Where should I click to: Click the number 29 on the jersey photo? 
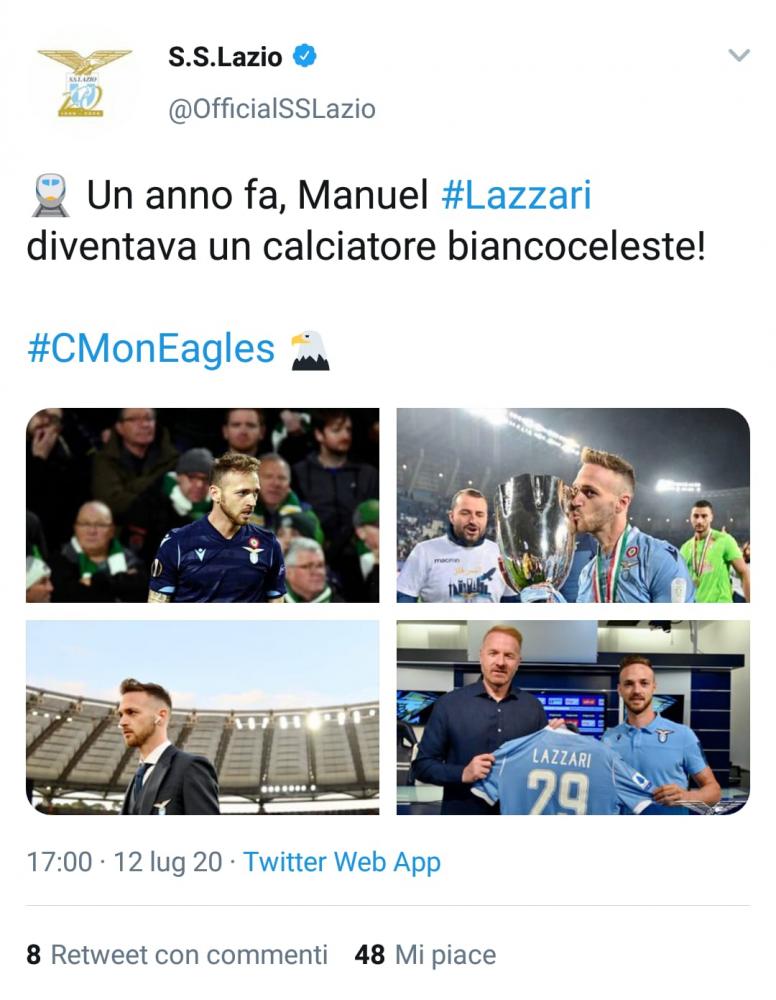(559, 792)
